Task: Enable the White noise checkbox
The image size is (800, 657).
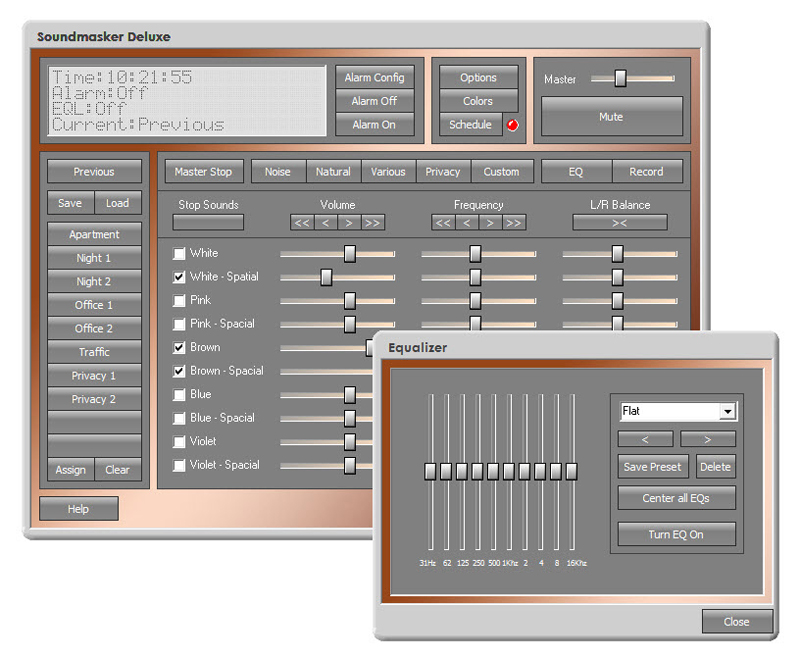Action: pos(179,254)
